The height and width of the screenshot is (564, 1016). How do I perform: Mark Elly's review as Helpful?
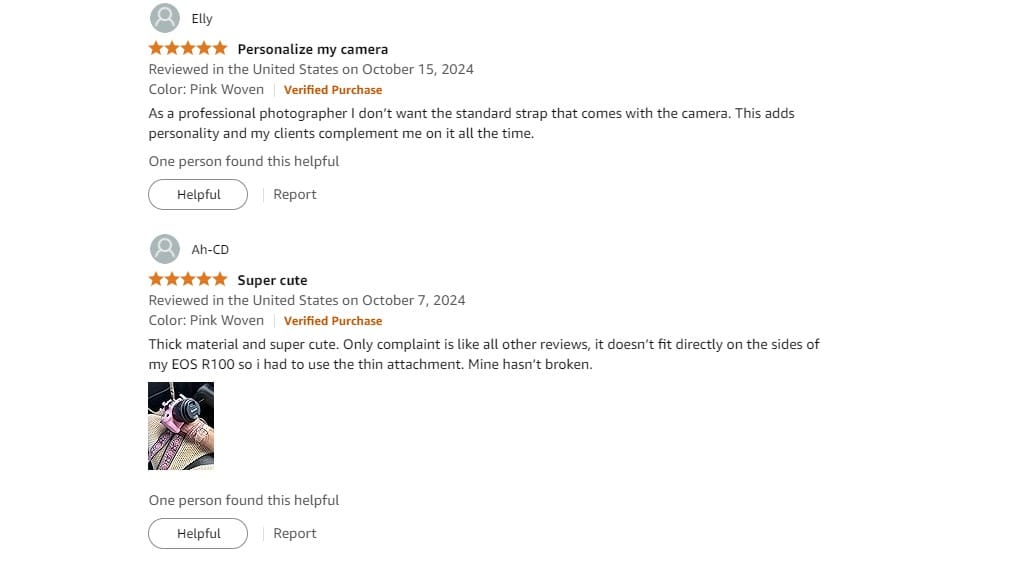coord(198,194)
